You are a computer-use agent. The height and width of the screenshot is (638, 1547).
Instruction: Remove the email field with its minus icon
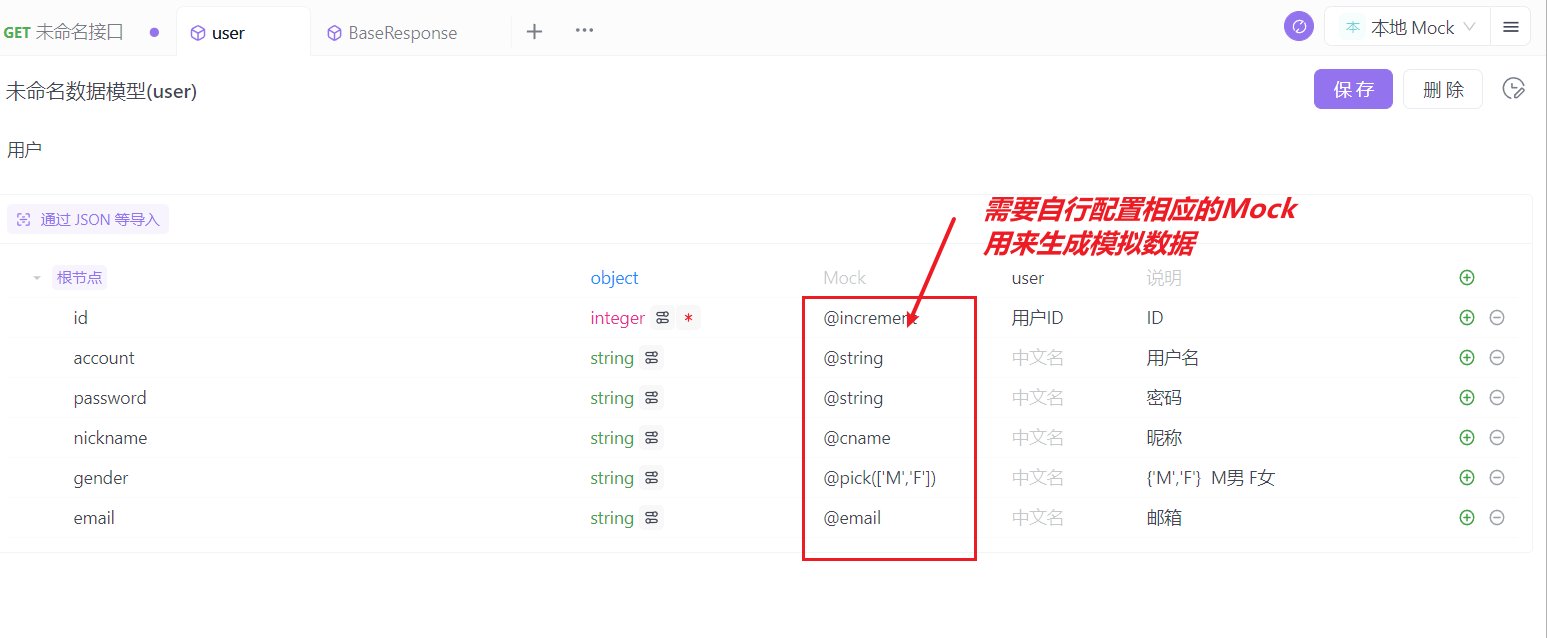tap(1497, 517)
